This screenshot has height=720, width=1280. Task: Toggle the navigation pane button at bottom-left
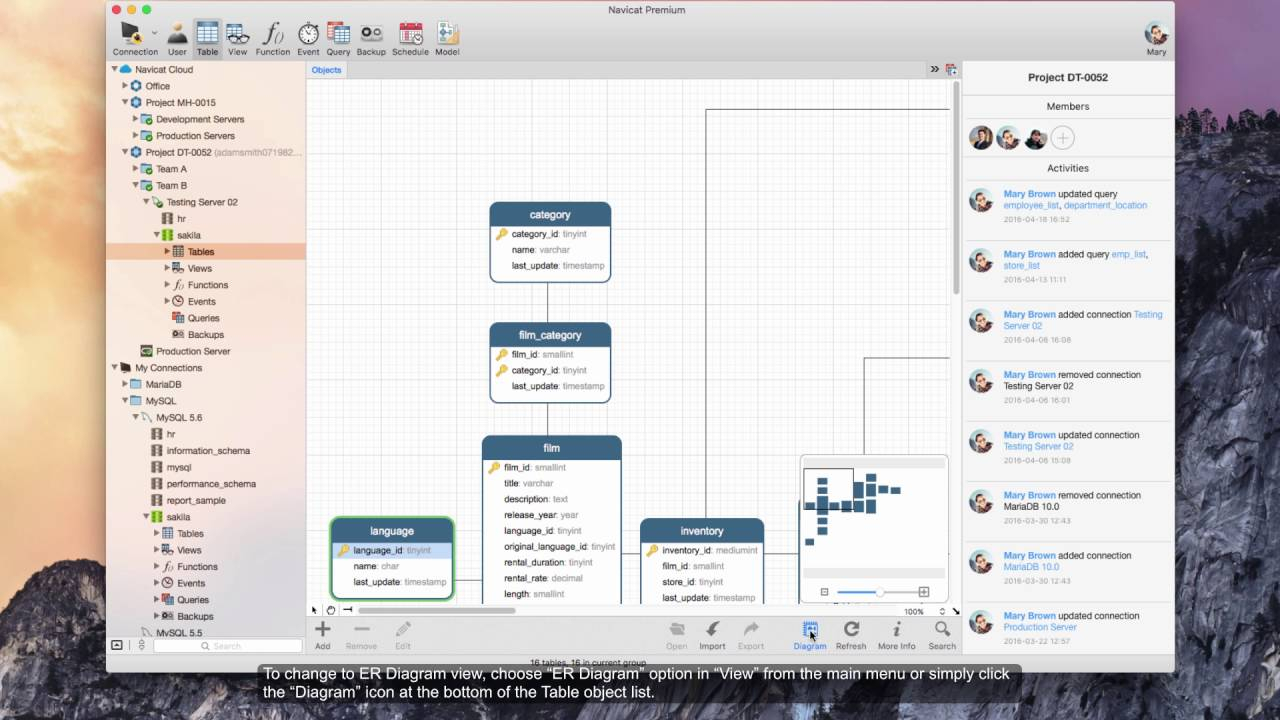tap(117, 646)
